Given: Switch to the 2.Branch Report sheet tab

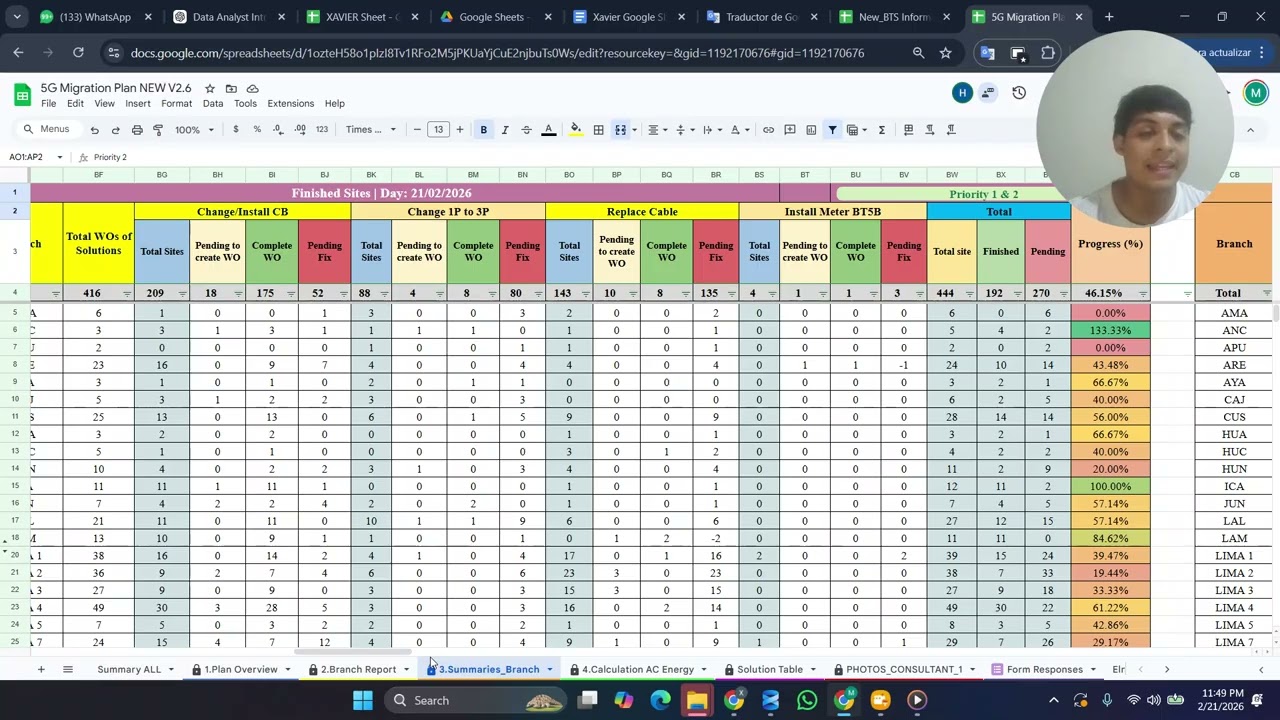Looking at the screenshot, I should pos(358,670).
